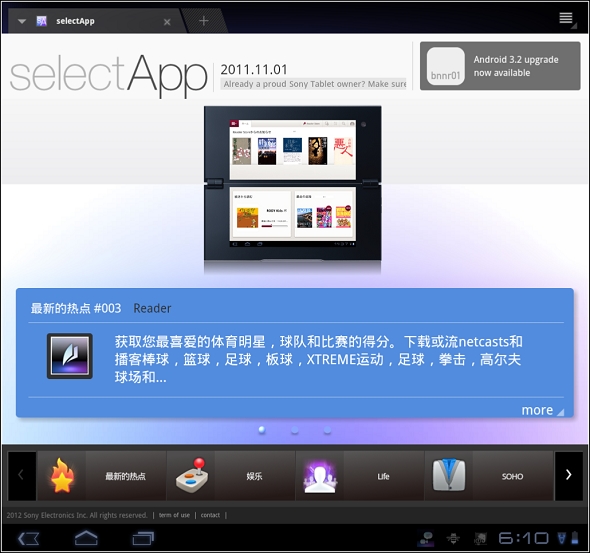
Task: Select the second carousel page dot
Action: click(295, 430)
